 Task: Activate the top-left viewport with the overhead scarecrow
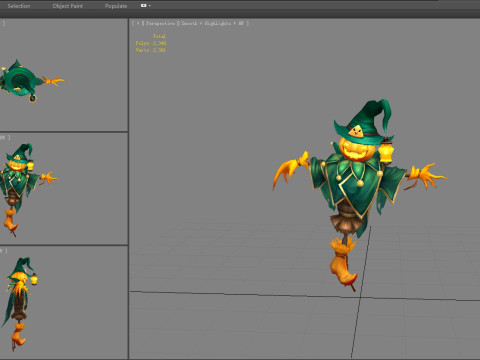[x=64, y=75]
